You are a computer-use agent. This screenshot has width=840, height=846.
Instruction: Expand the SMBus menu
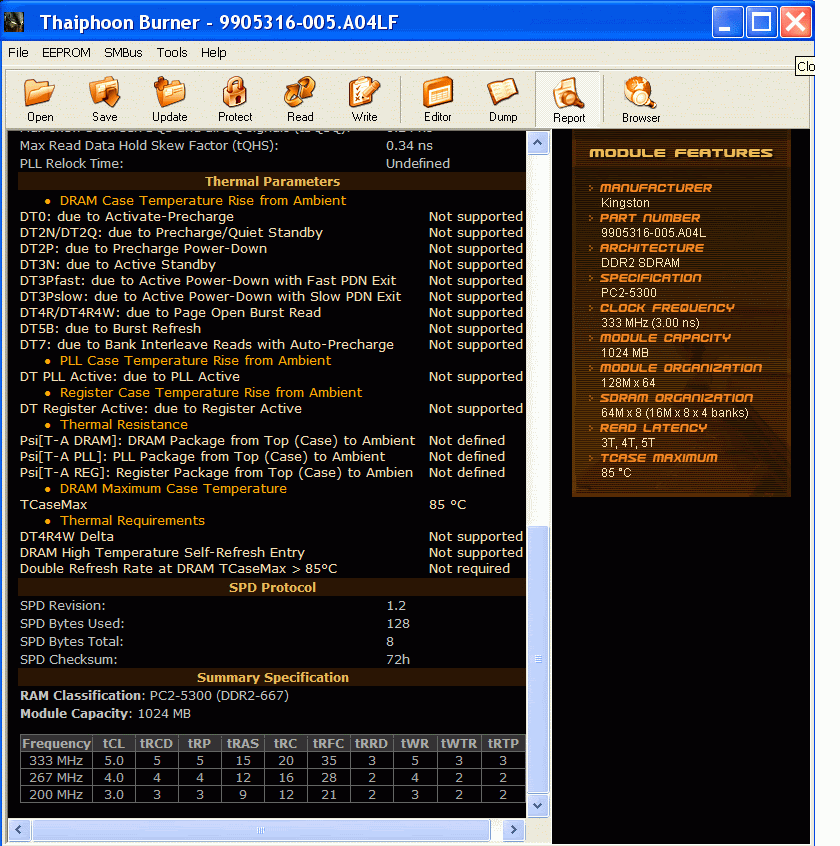124,53
